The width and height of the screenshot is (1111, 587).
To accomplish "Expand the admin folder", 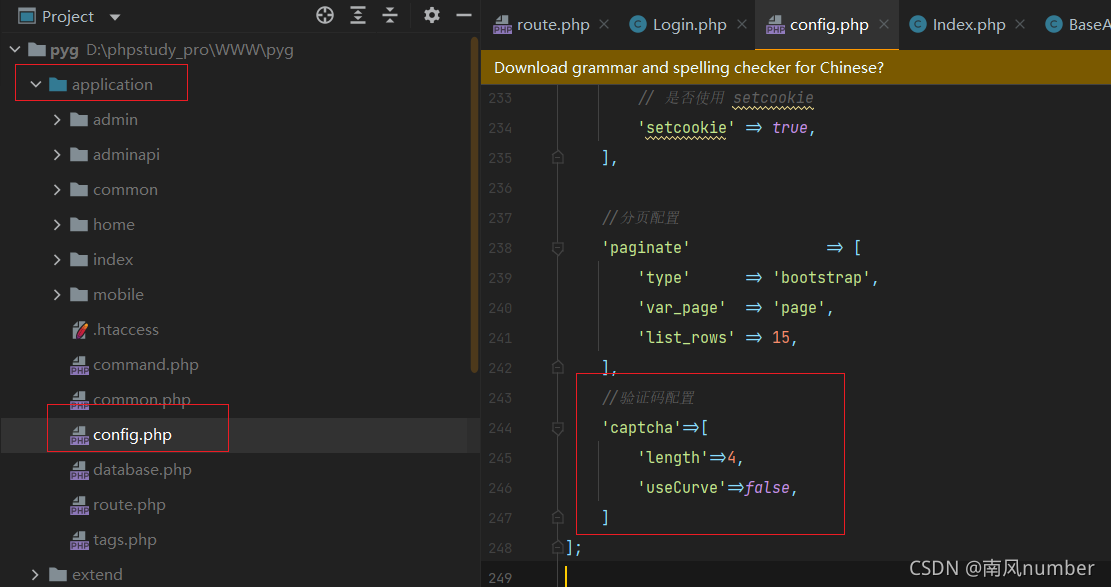I will 57,120.
